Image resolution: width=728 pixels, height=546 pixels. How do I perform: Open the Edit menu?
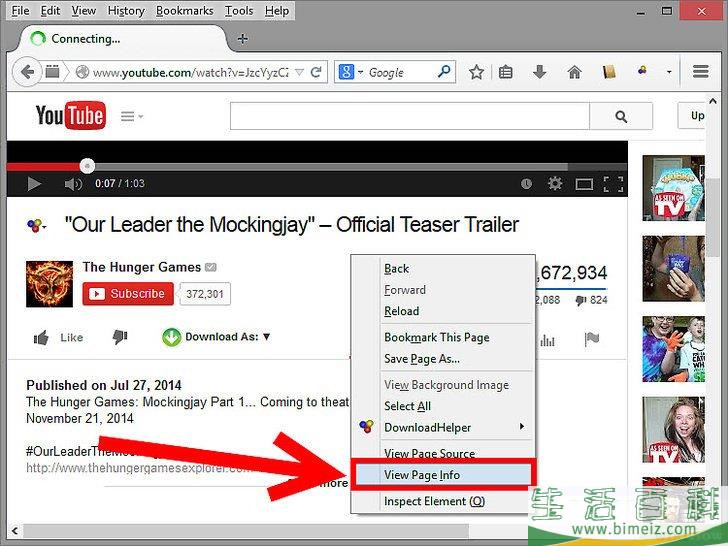(50, 11)
